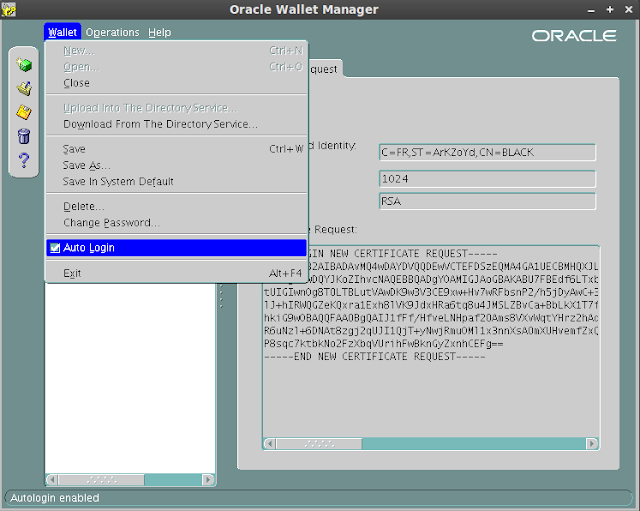
Task: Minimize the Oracle Wallet Manager window
Action: pos(591,10)
